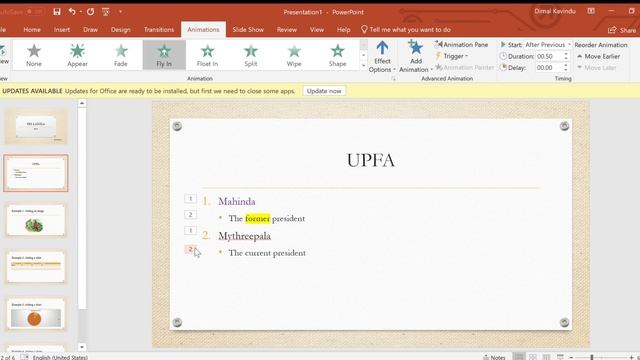
Task: Select the fifth slide with orange circle
Action: pos(36,314)
